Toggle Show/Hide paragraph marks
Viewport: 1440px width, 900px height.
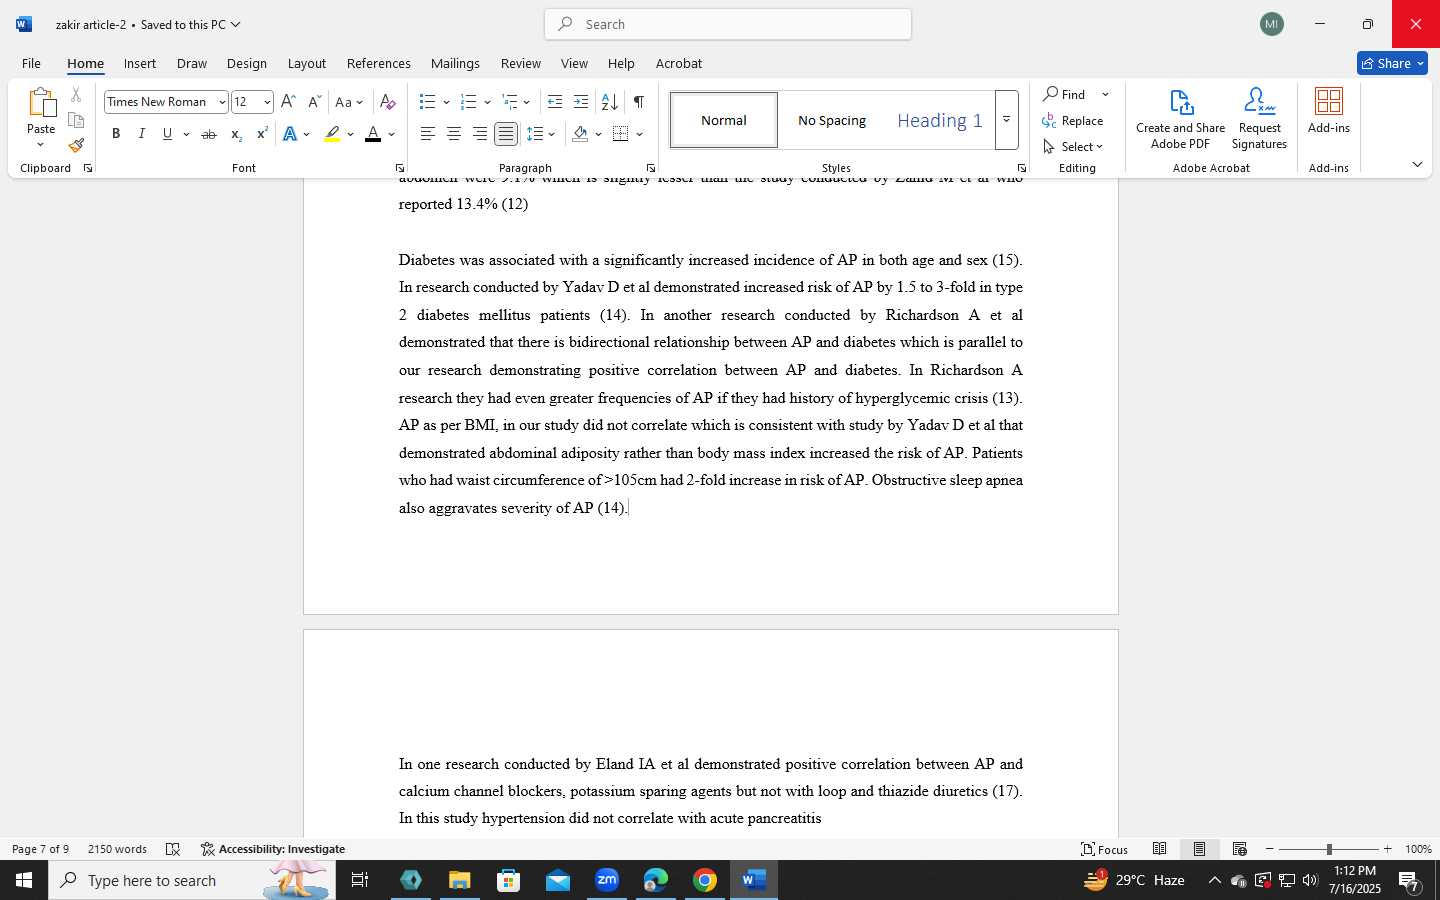click(638, 102)
